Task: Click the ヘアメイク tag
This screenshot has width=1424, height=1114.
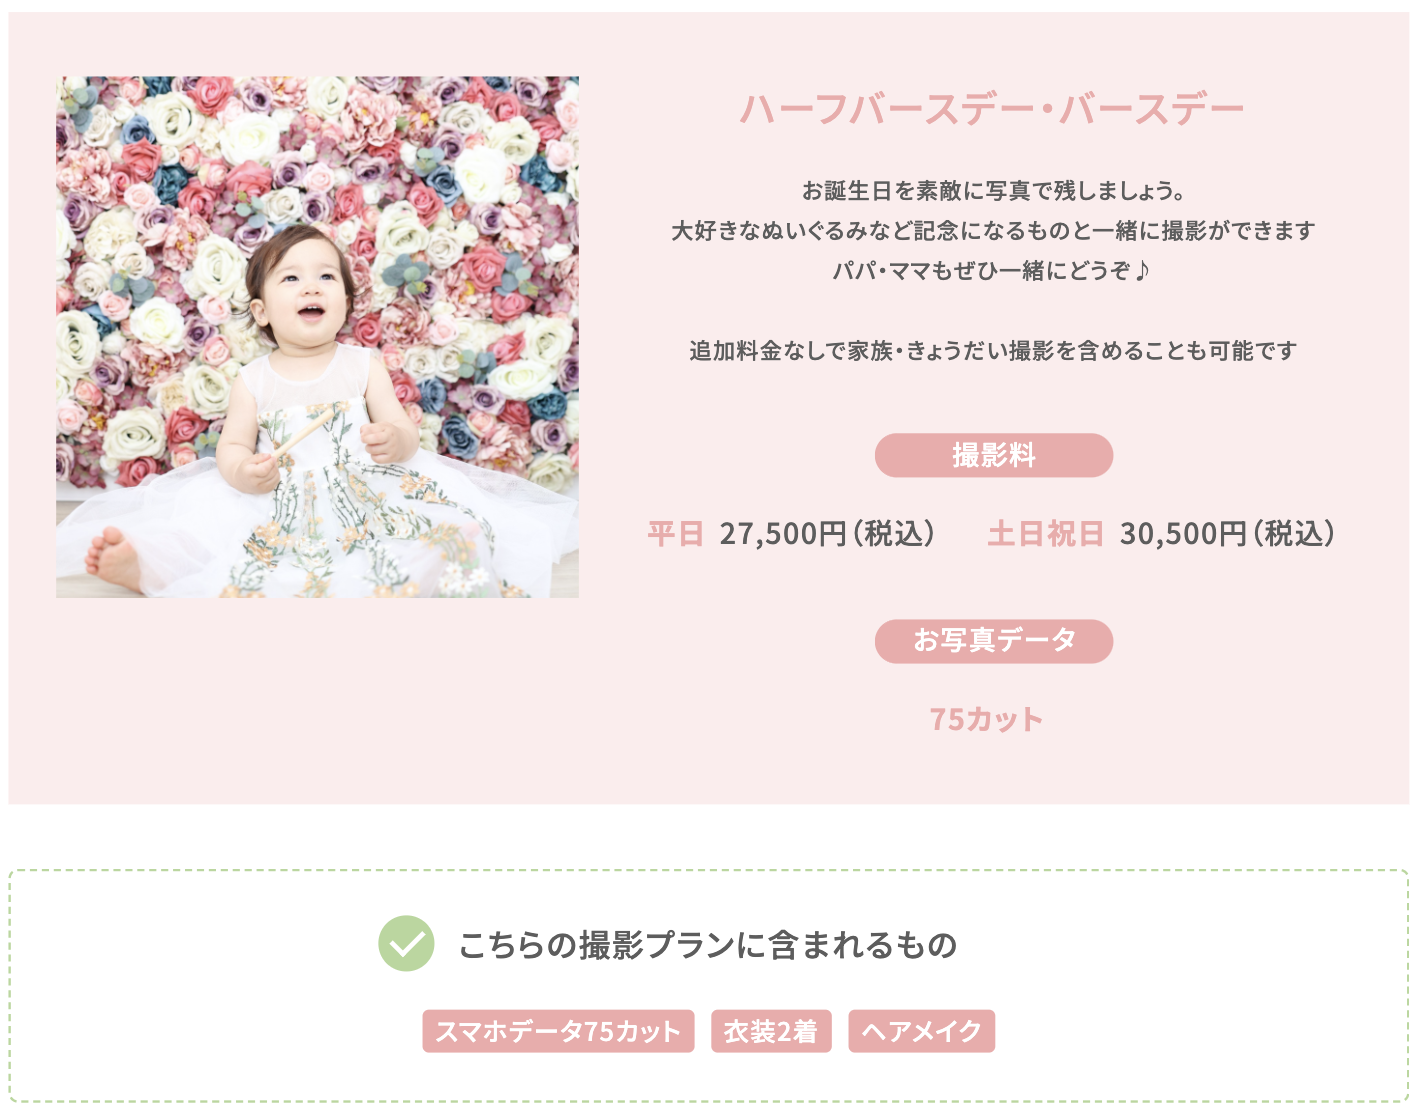Action: (922, 1031)
